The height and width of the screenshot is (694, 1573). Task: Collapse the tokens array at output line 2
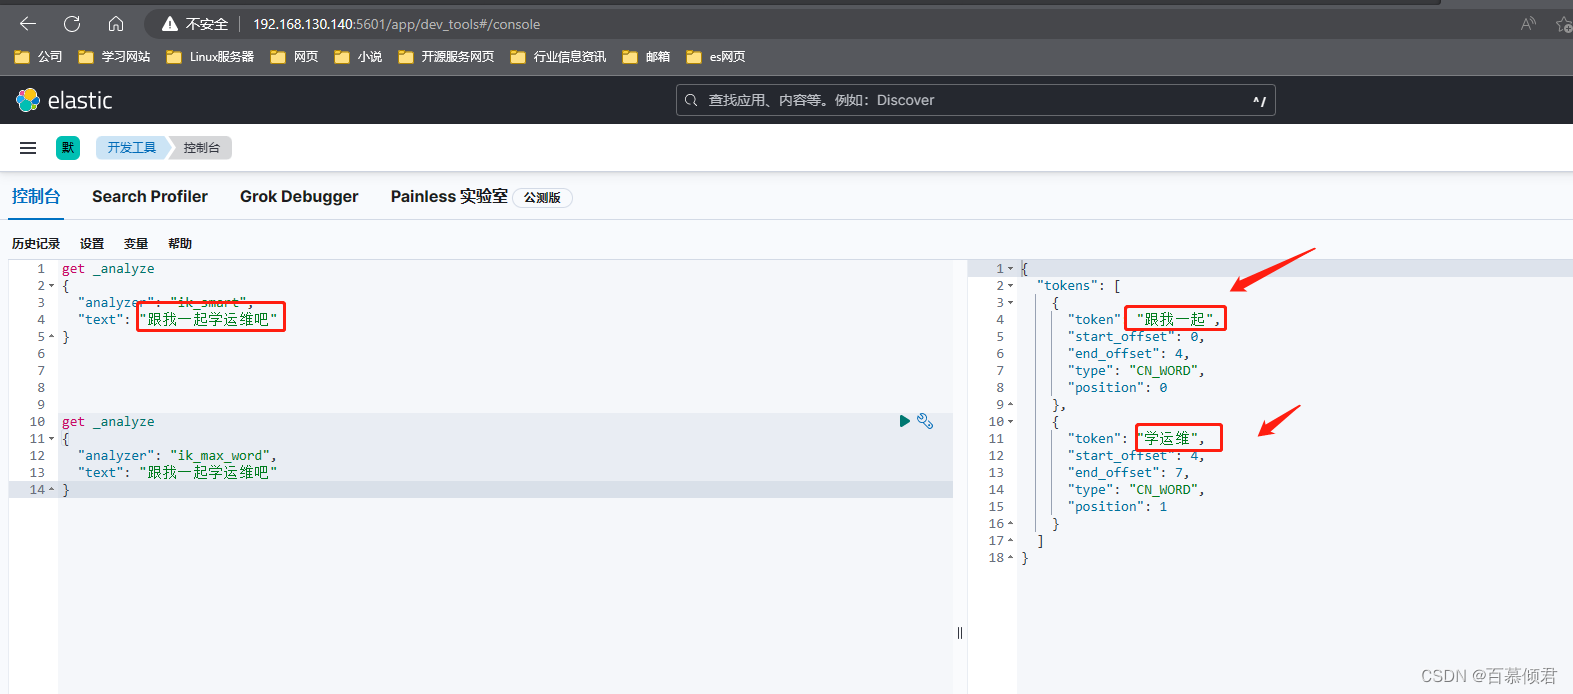coord(1010,286)
